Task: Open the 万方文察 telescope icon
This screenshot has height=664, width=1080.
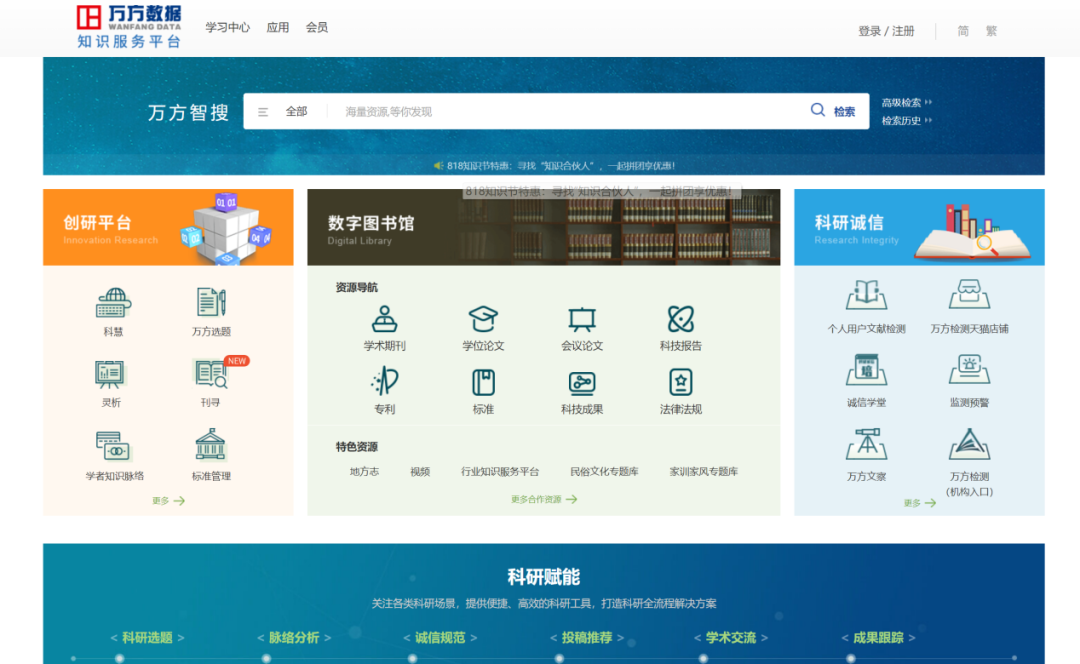Action: tap(866, 444)
